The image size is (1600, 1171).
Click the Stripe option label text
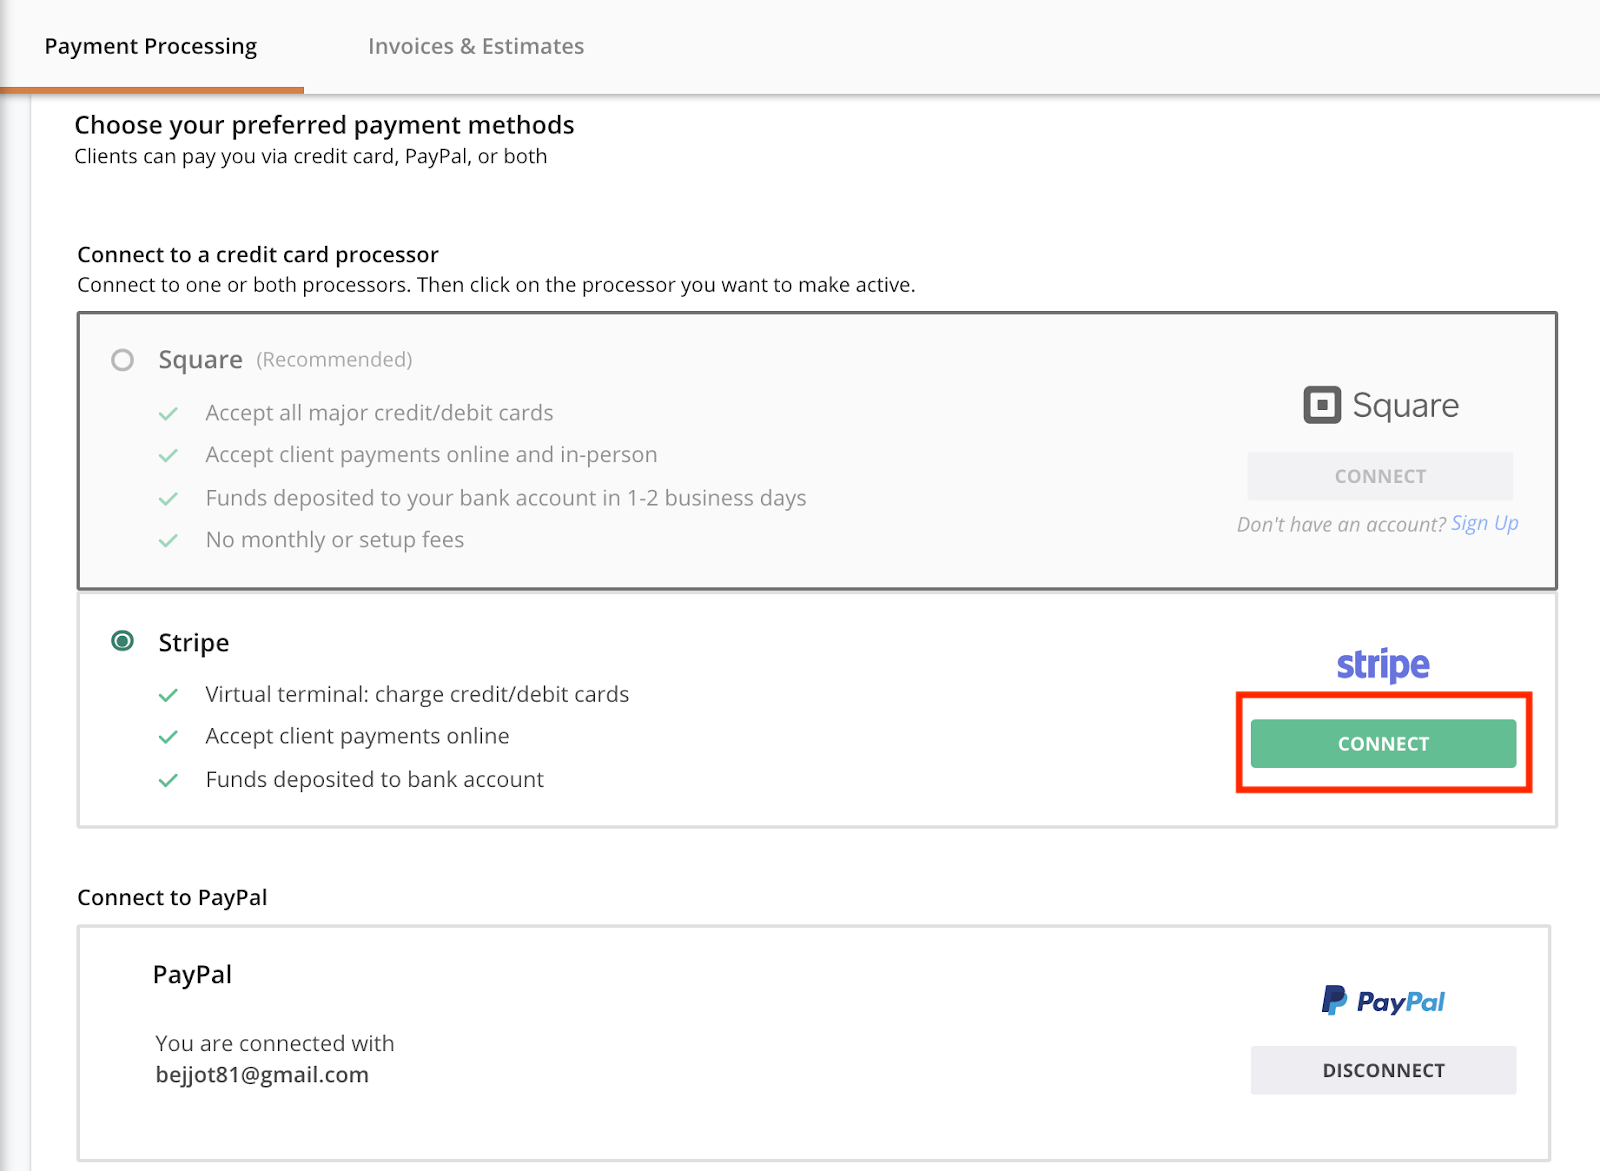pos(194,643)
